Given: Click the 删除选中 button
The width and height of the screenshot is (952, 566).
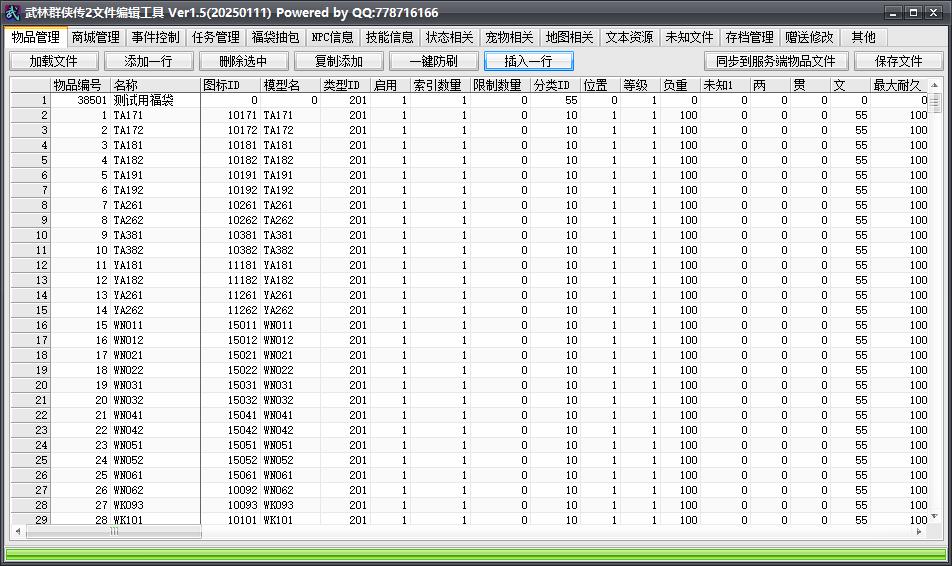Looking at the screenshot, I should click(x=243, y=61).
